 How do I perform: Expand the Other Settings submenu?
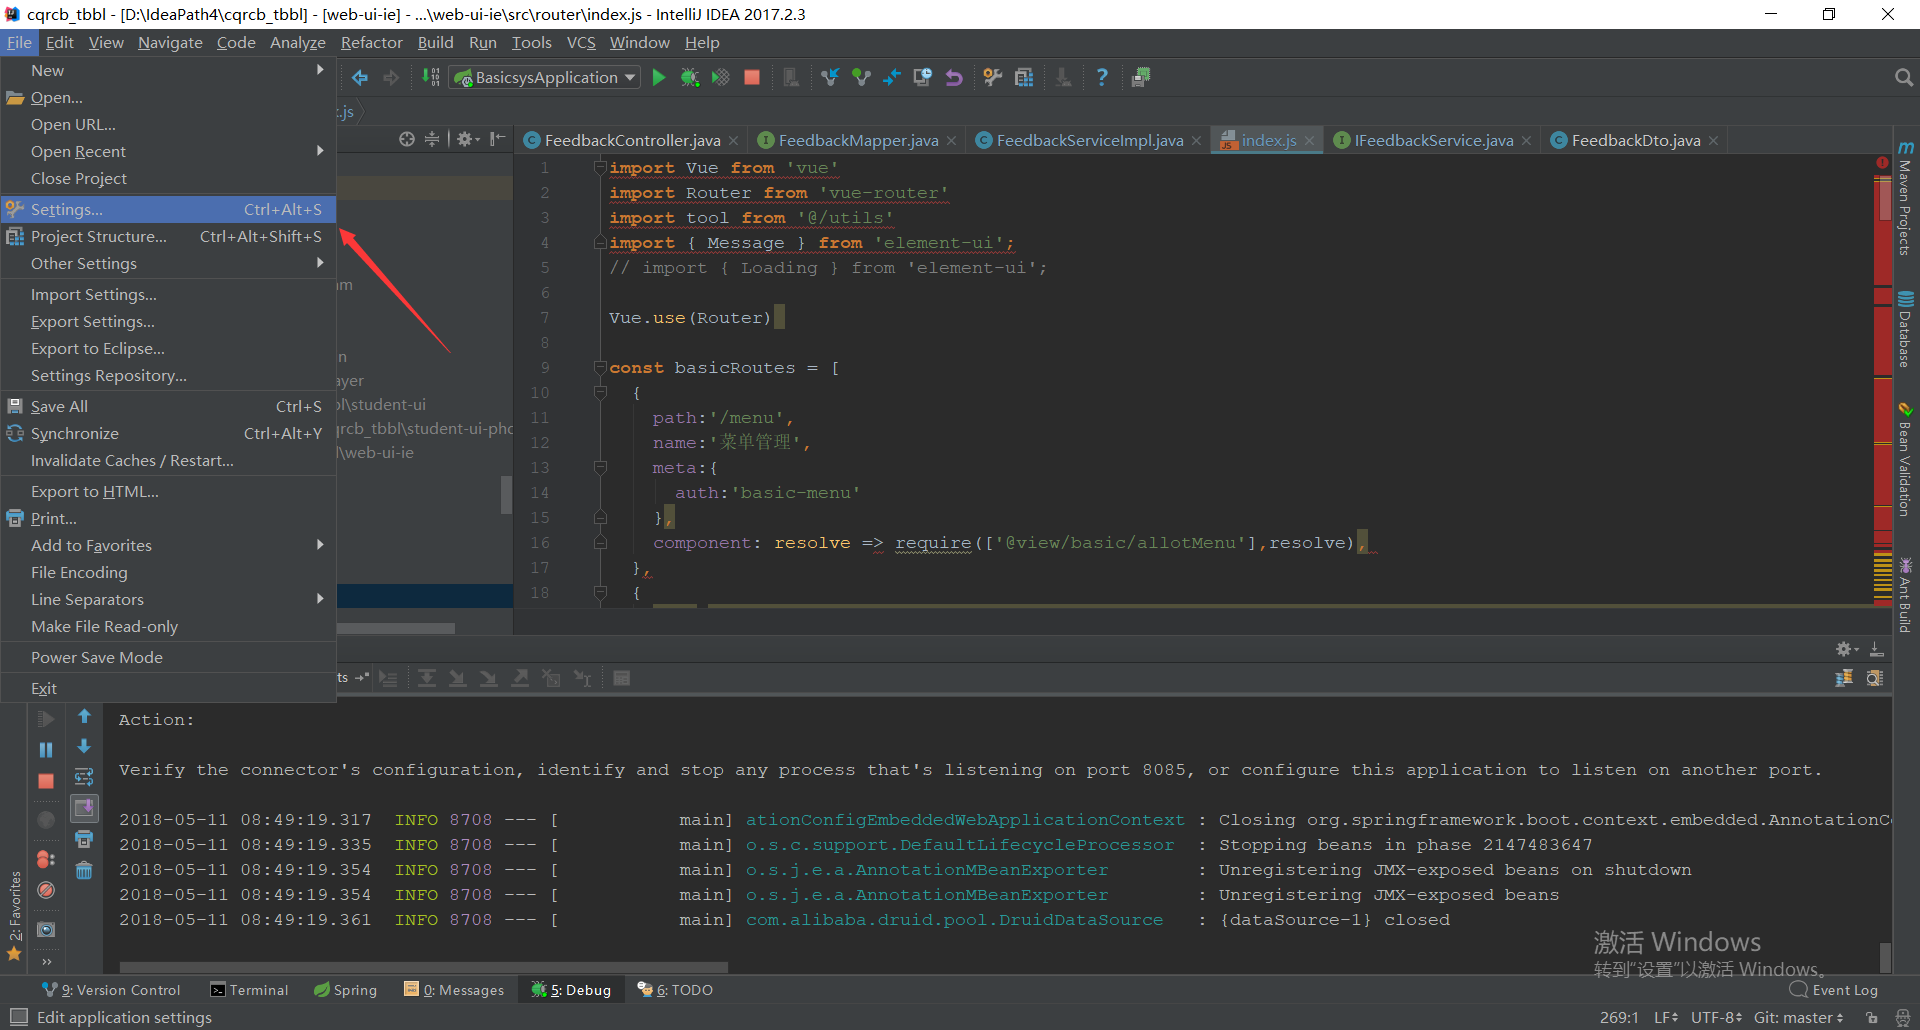[x=84, y=263]
